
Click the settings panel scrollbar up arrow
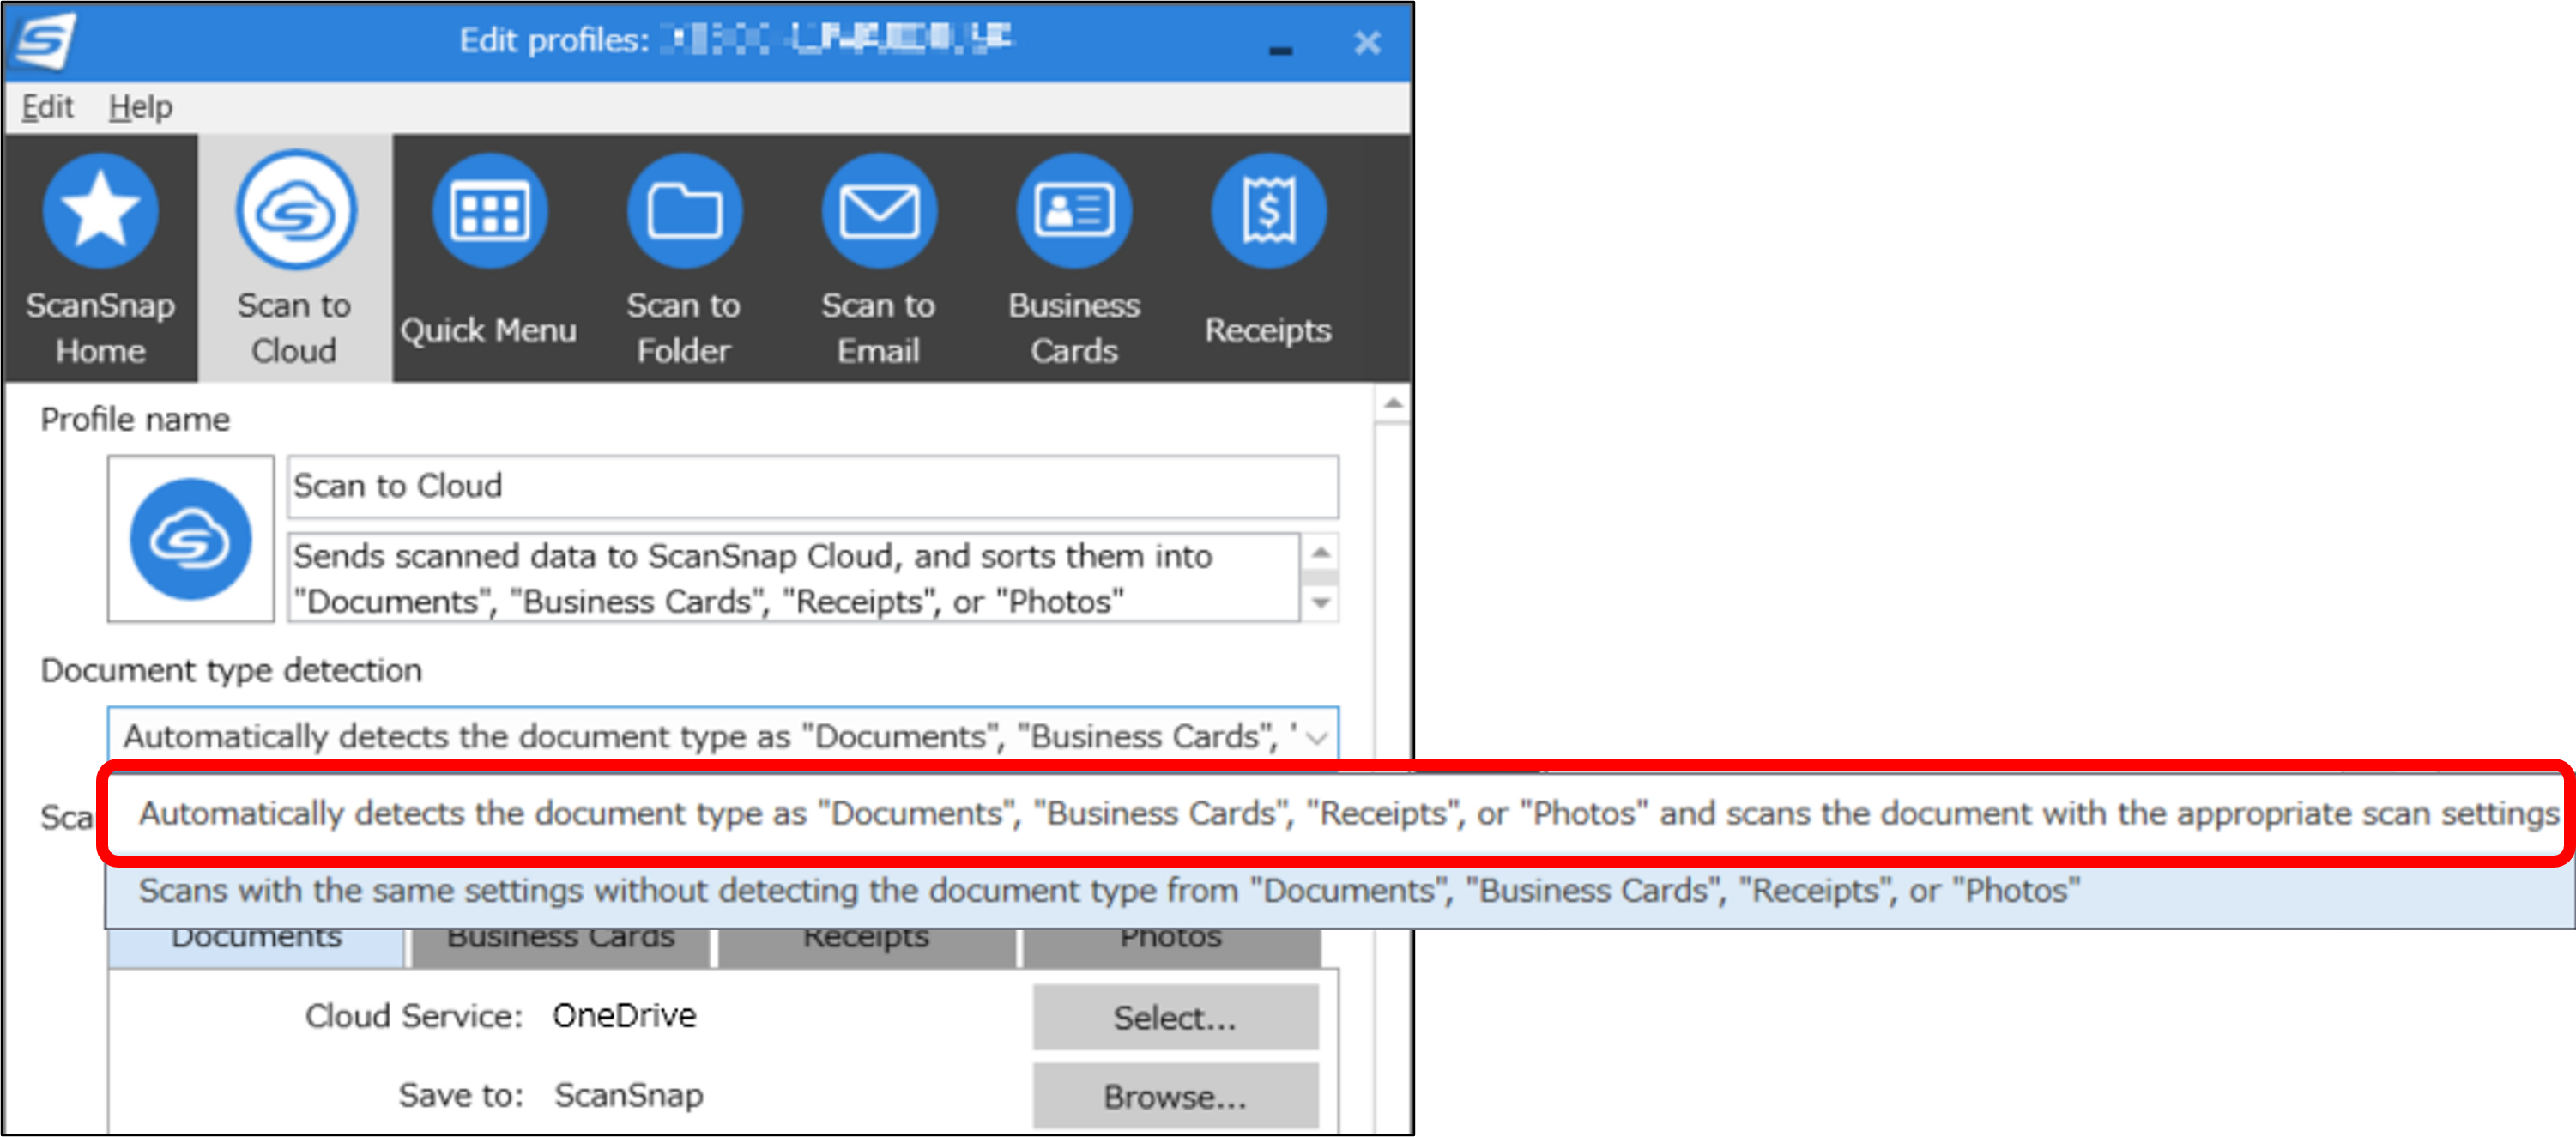(1392, 405)
